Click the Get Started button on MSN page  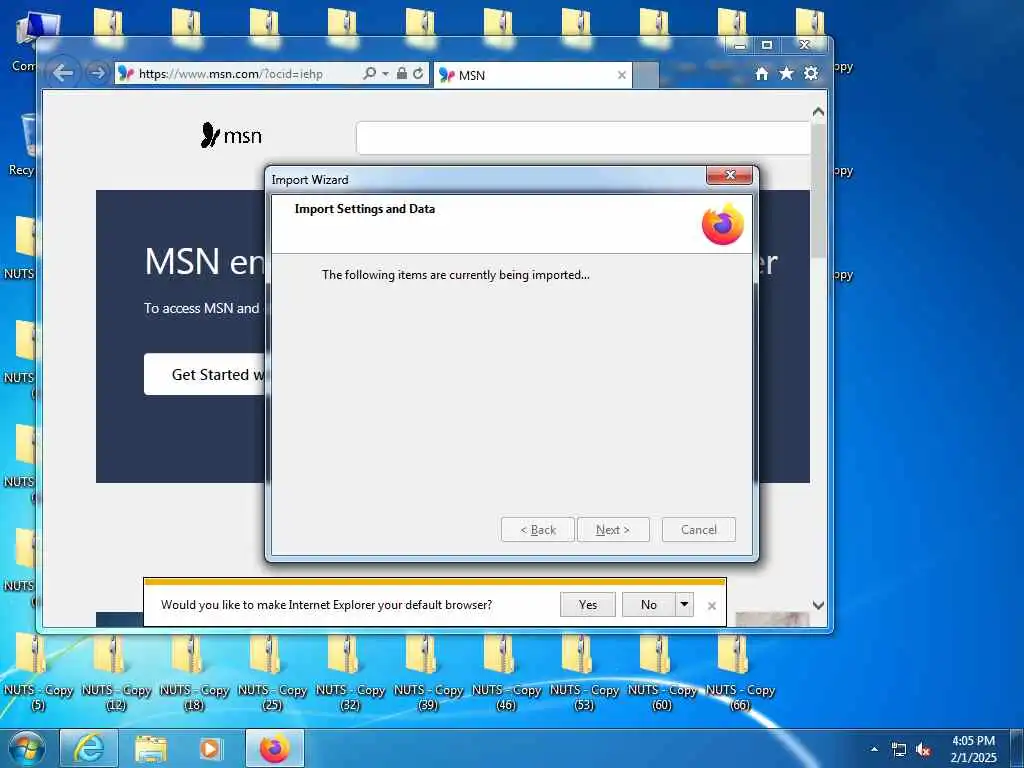point(204,374)
